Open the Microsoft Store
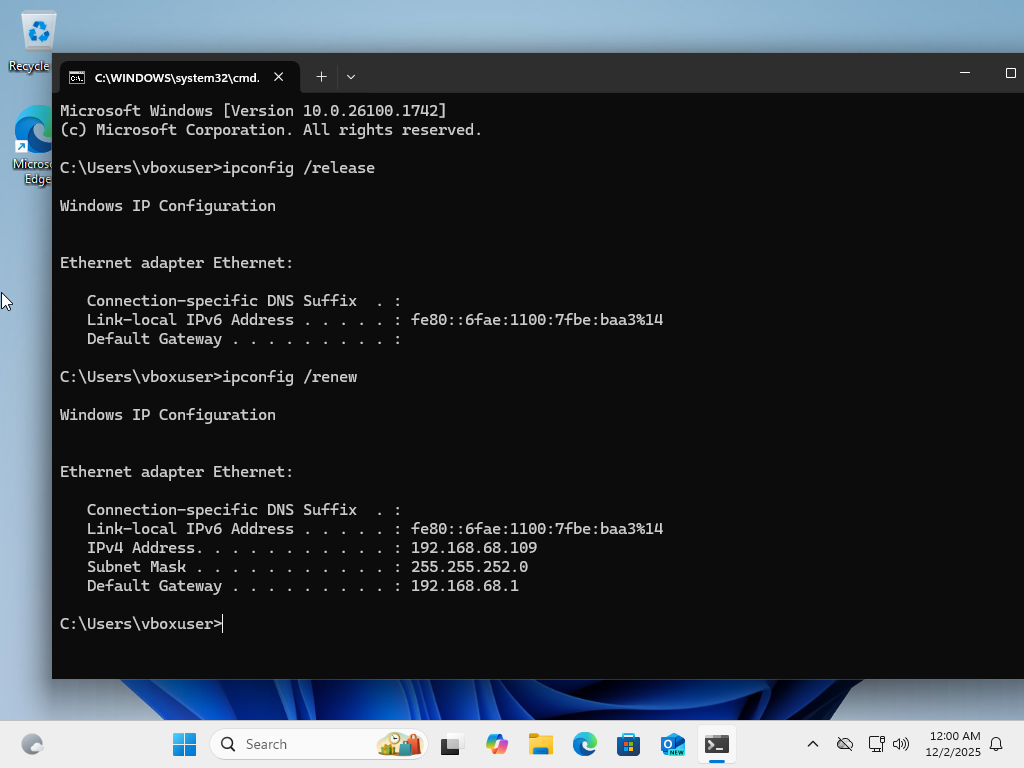Screen dimensions: 1024x768 [628, 744]
